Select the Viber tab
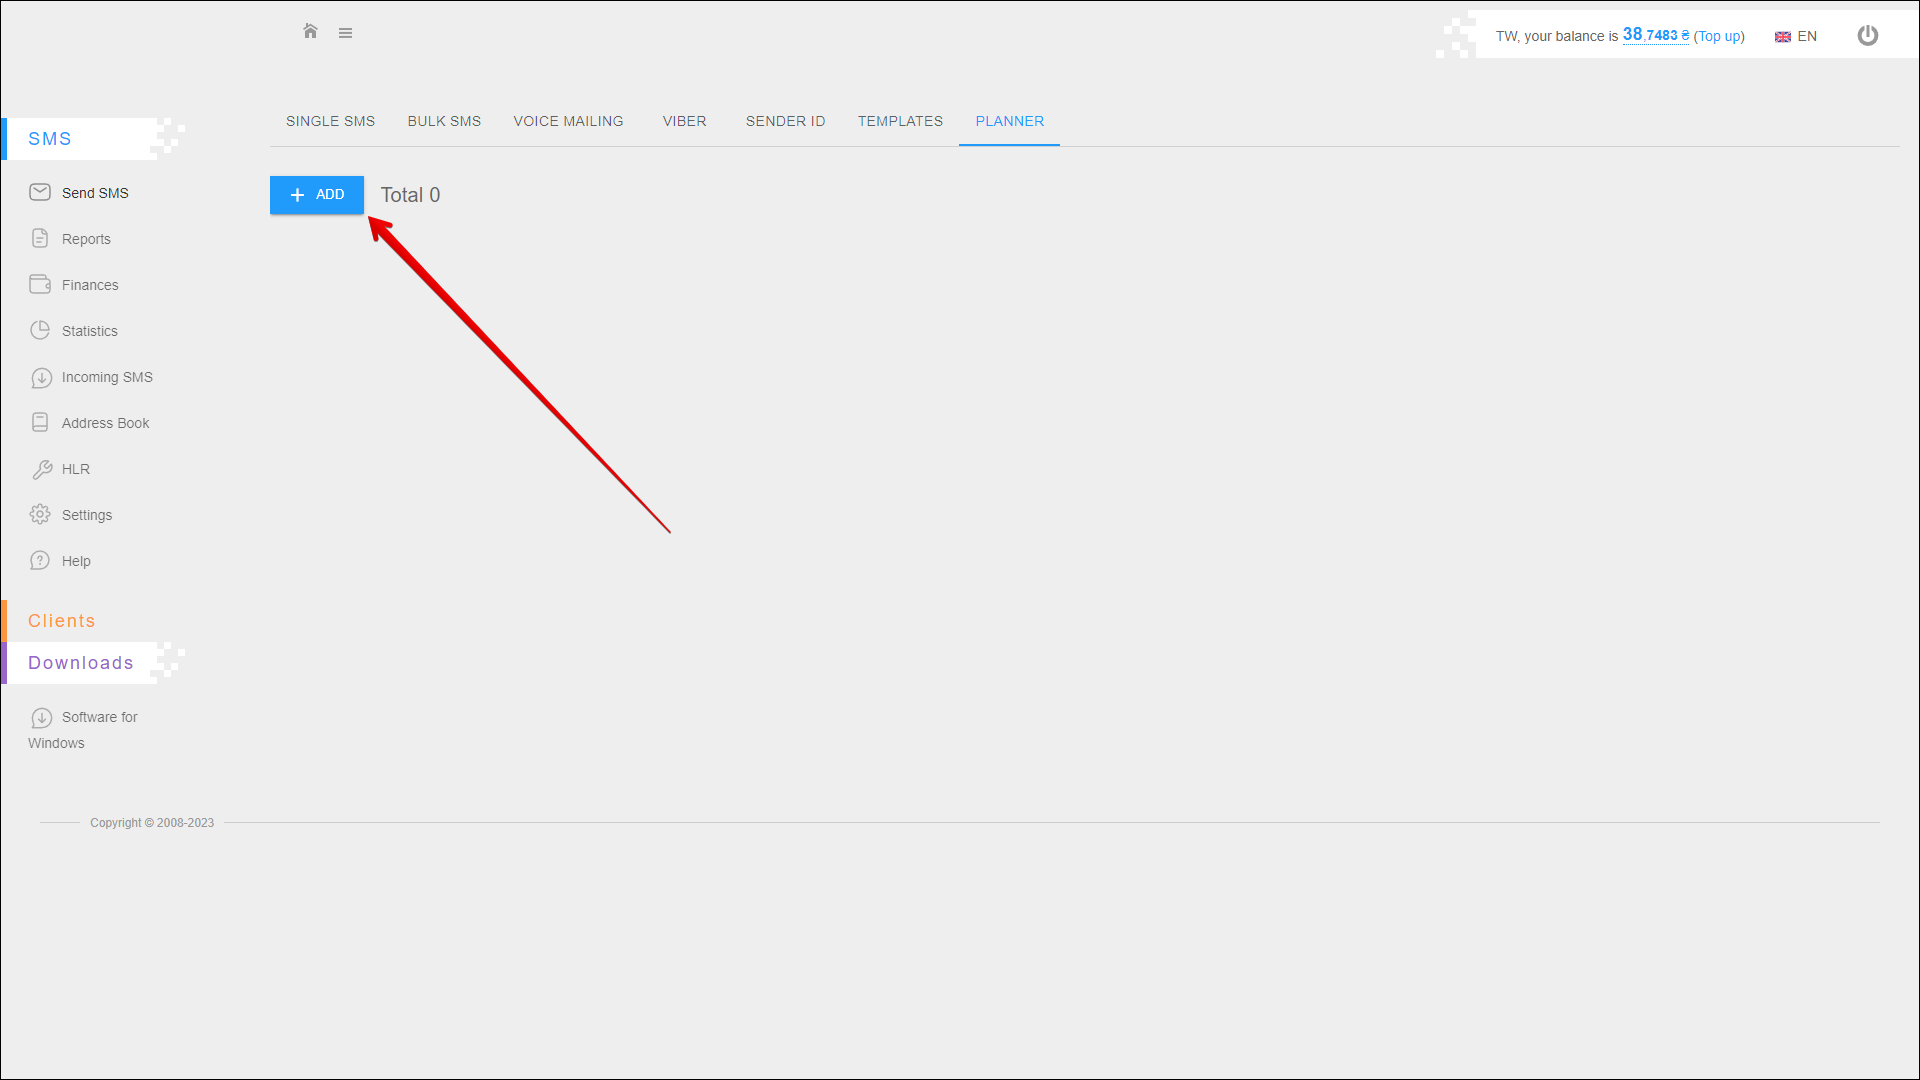The width and height of the screenshot is (1920, 1080). pyautogui.click(x=684, y=121)
